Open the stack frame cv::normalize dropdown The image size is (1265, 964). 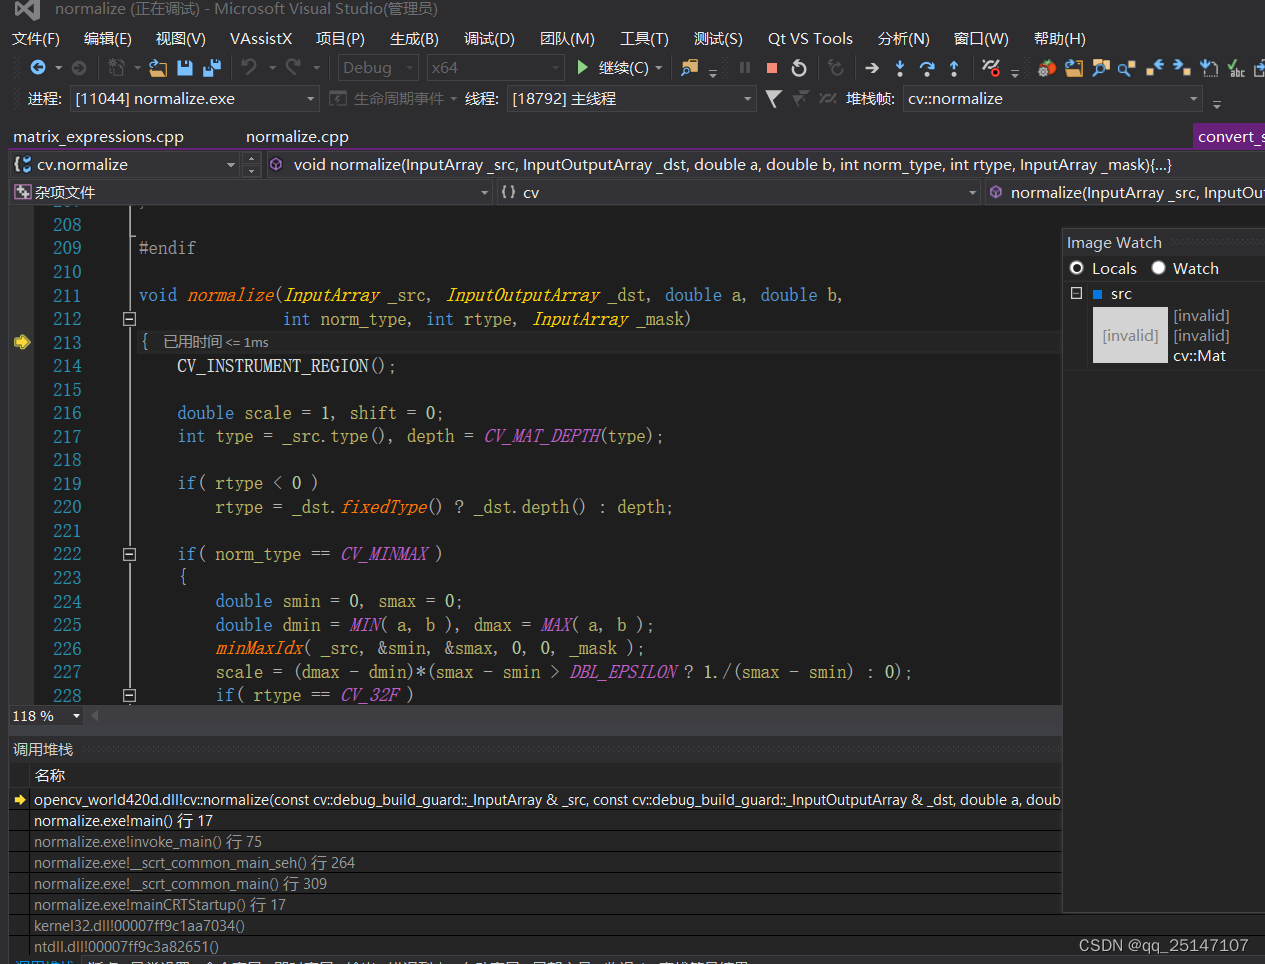pos(1193,99)
